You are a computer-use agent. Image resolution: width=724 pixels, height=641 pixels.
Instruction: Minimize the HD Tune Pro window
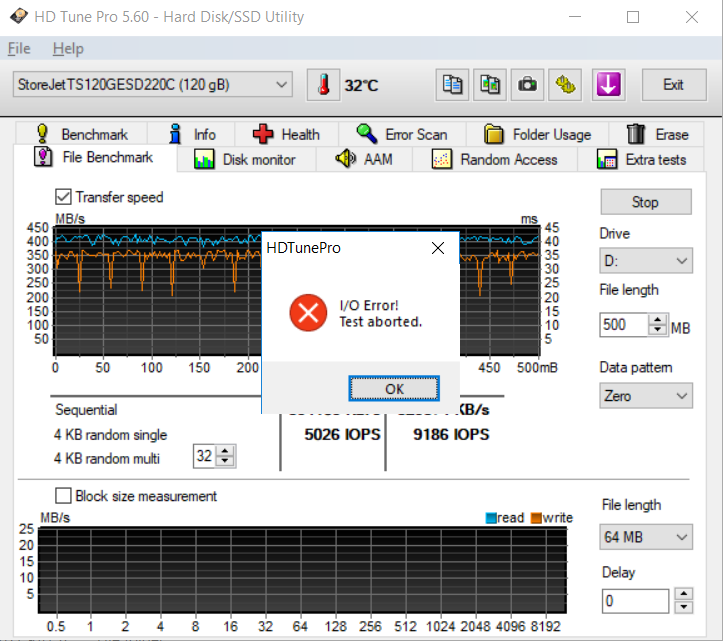click(x=575, y=17)
